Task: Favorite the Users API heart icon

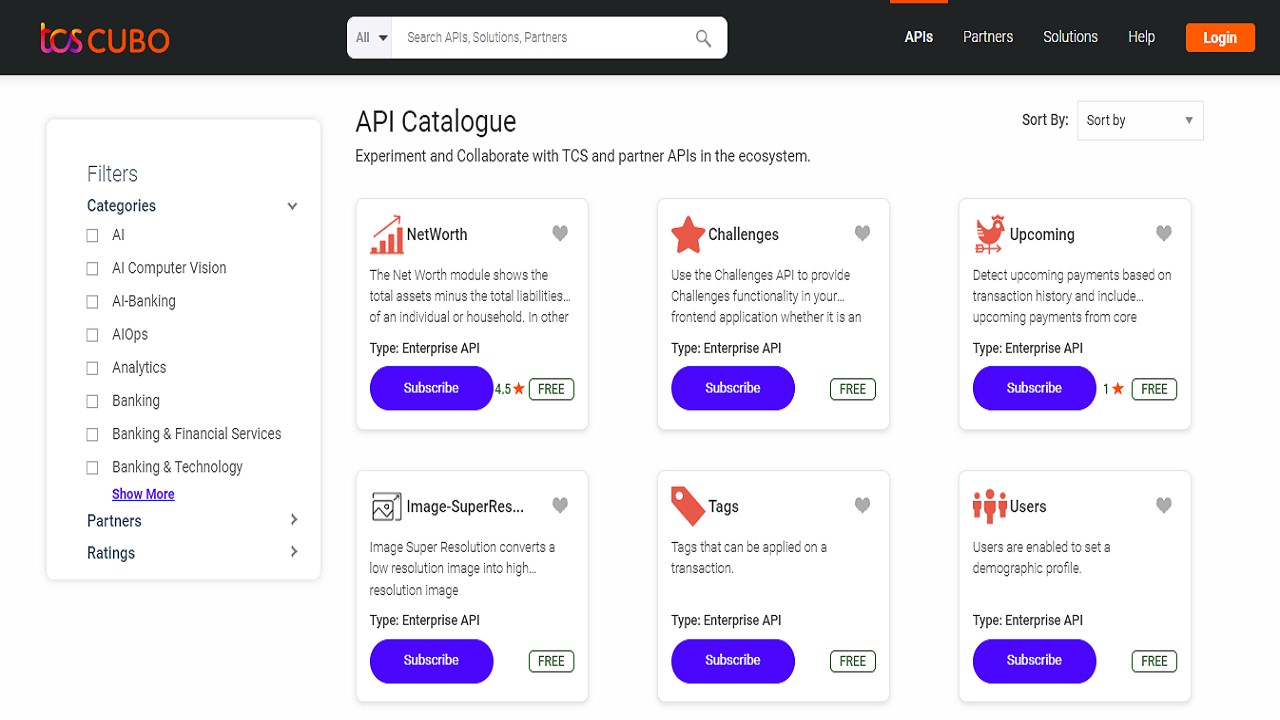Action: pos(1164,505)
